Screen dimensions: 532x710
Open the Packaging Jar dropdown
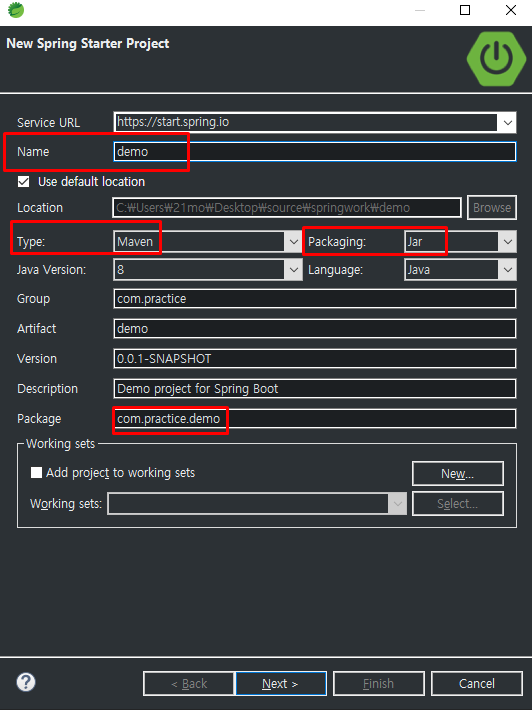(x=508, y=242)
